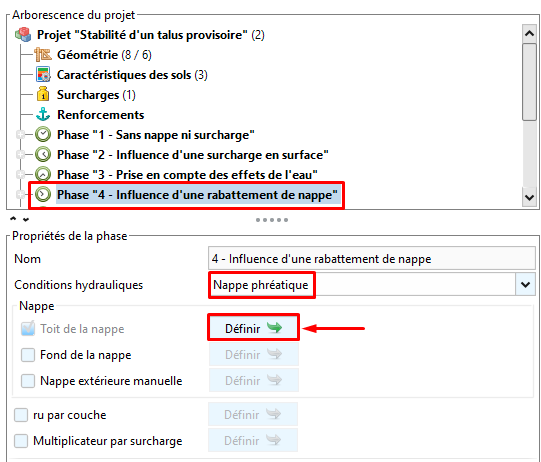Expand the Phase 1 tree node

(x=20, y=134)
